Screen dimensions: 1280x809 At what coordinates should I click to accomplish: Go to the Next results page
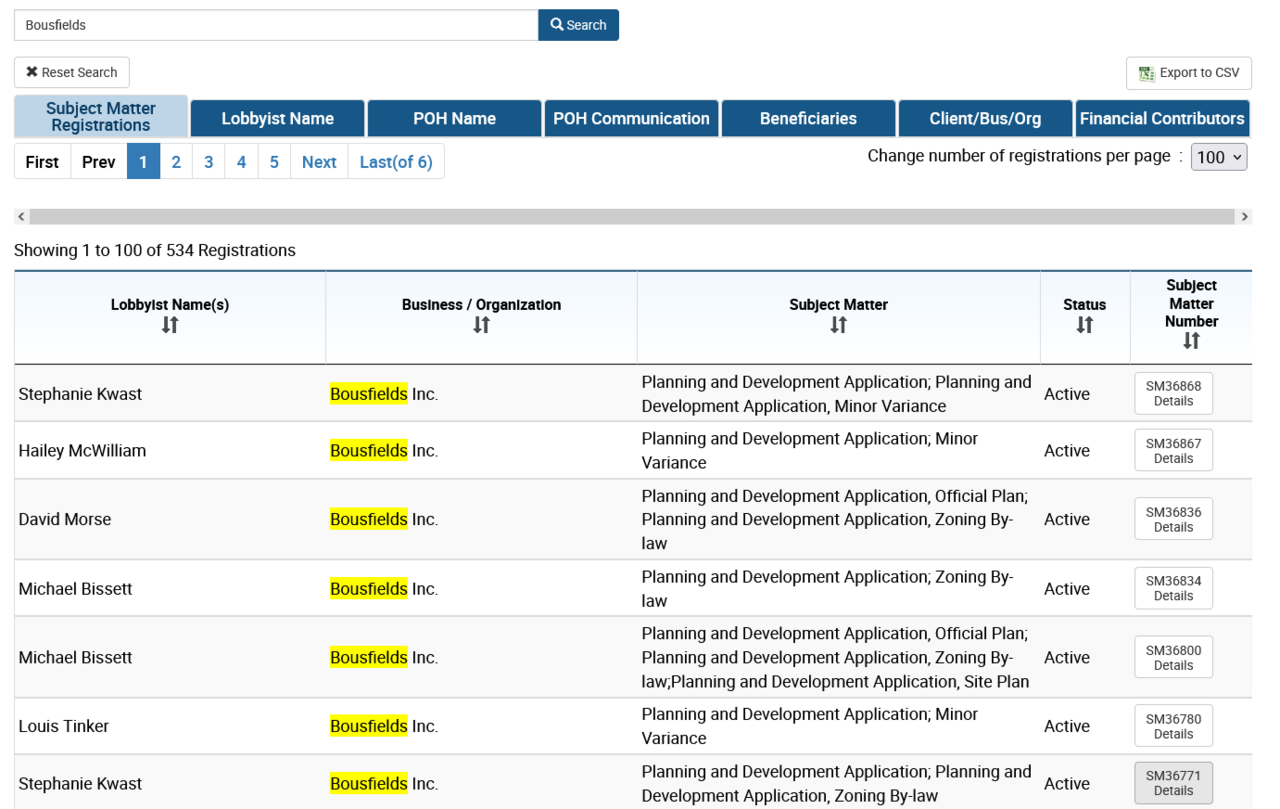[x=319, y=162]
